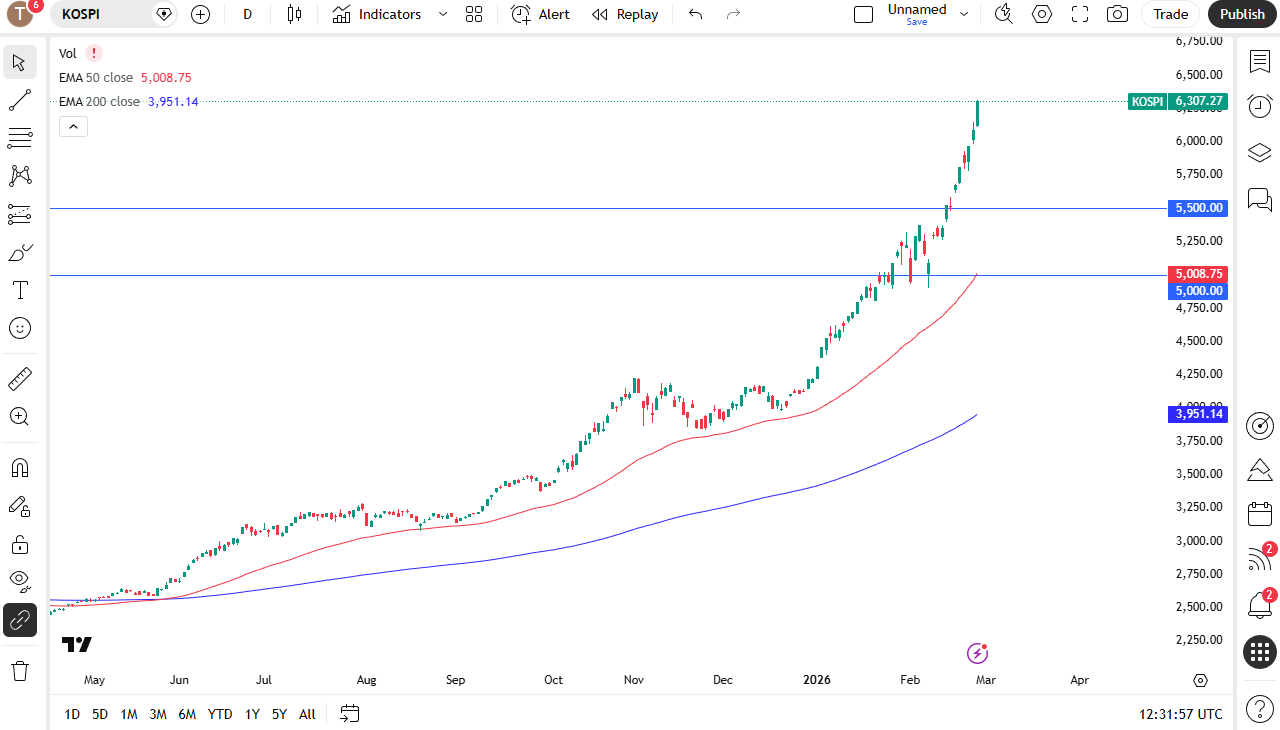
Task: Toggle magnet mode for drawings
Action: tap(20, 468)
